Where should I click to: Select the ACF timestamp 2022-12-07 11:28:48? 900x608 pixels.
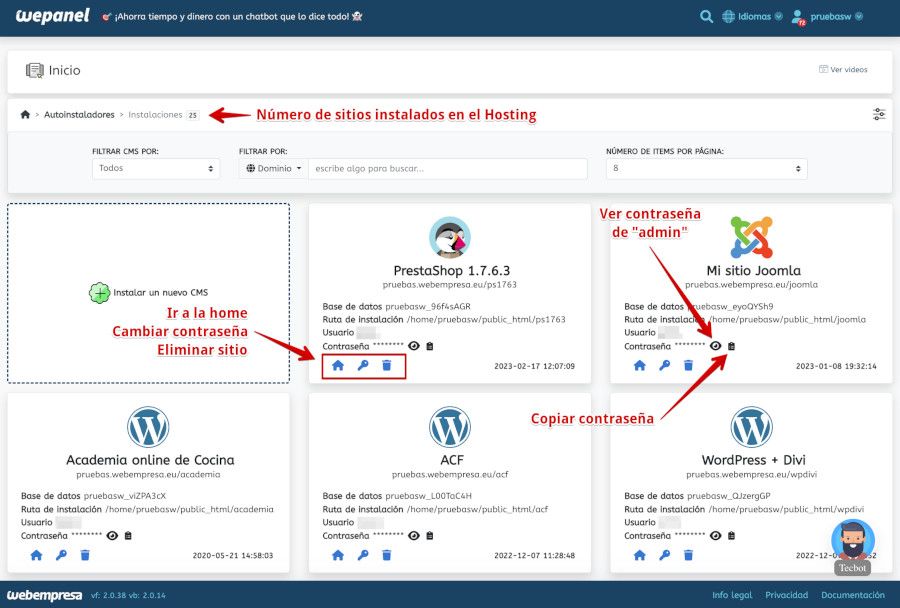tap(534, 555)
